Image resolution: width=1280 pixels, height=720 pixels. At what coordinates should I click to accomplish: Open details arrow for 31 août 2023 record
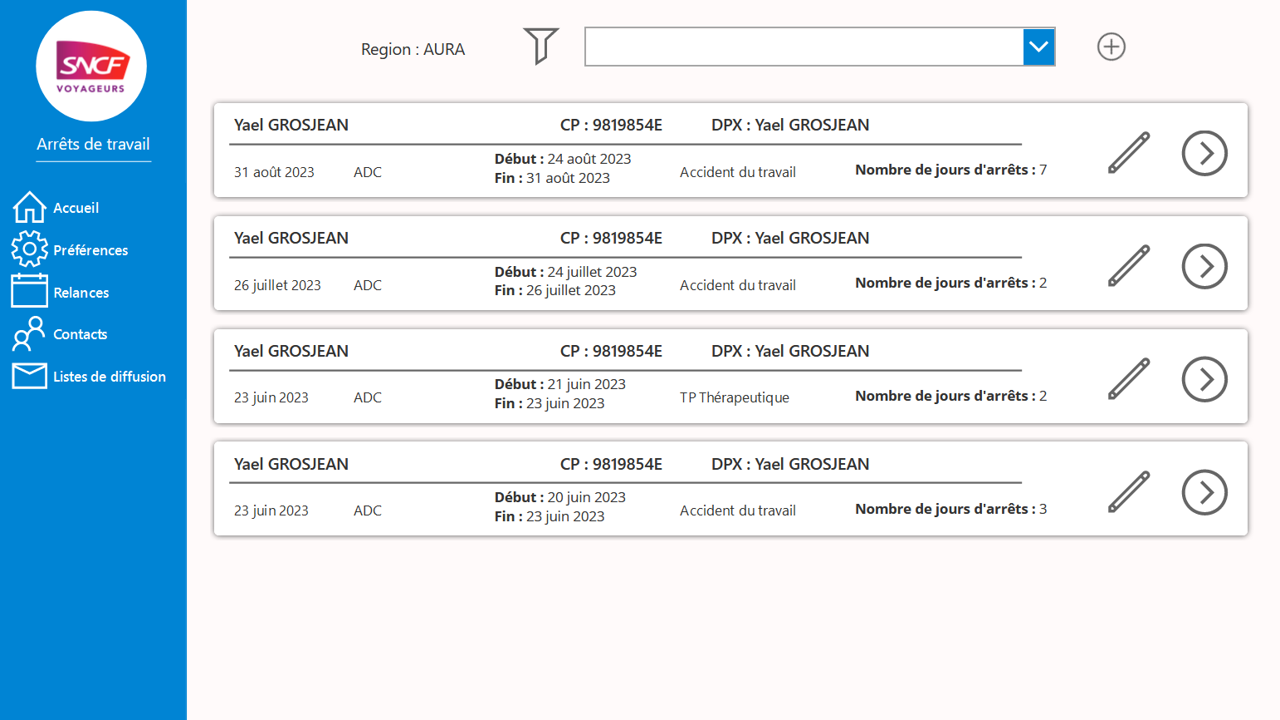coord(1204,153)
